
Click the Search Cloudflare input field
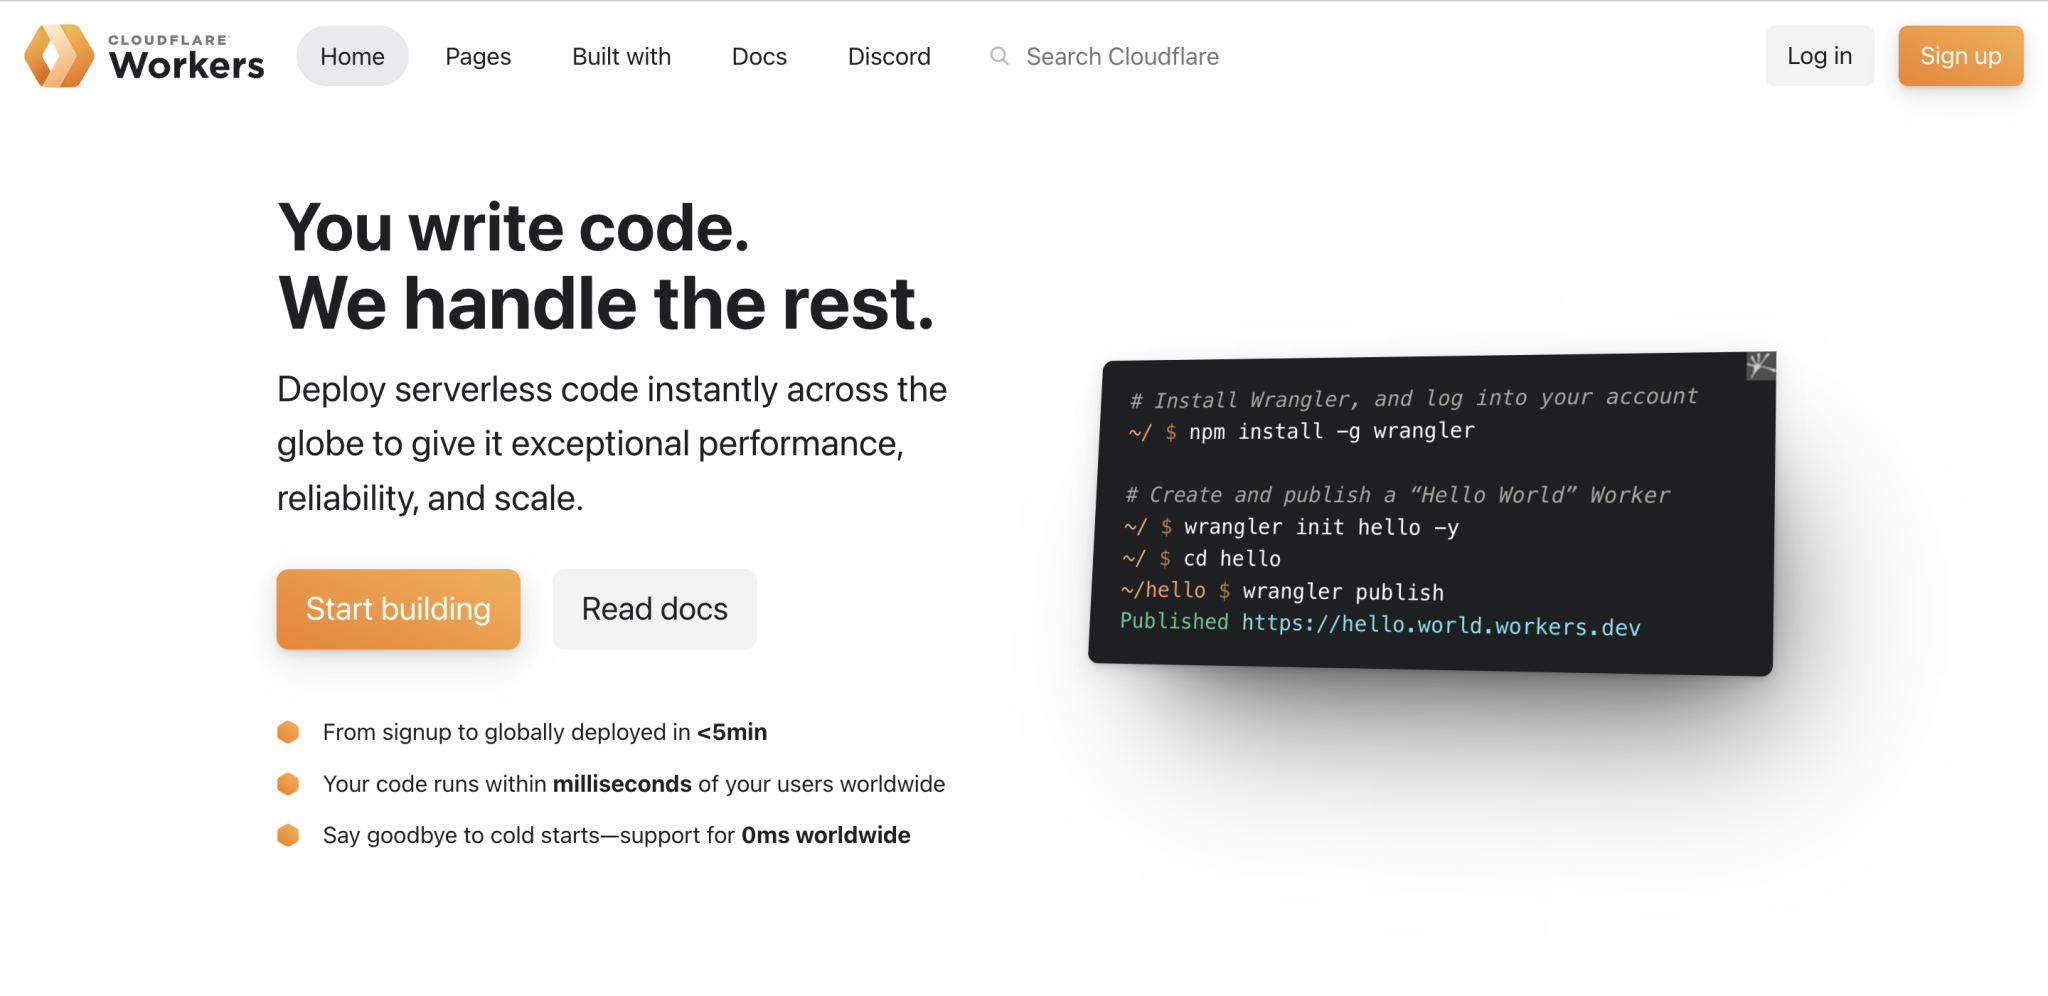[x=1120, y=56]
